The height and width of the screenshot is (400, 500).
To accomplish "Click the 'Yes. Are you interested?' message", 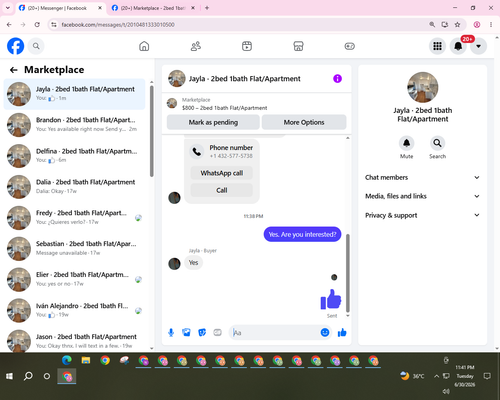I will click(302, 234).
